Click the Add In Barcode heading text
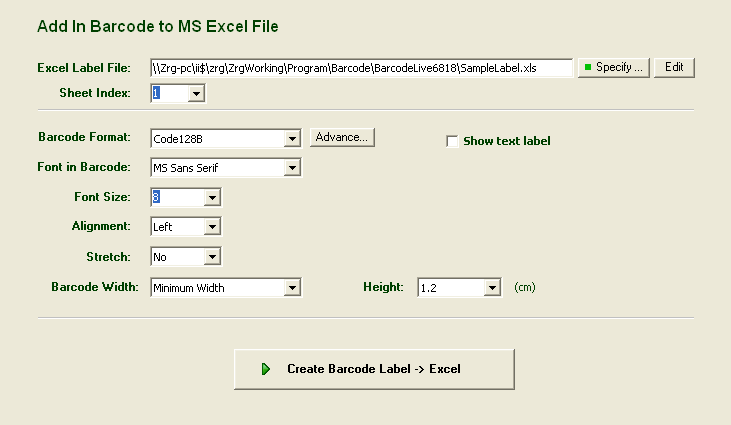 click(x=158, y=26)
